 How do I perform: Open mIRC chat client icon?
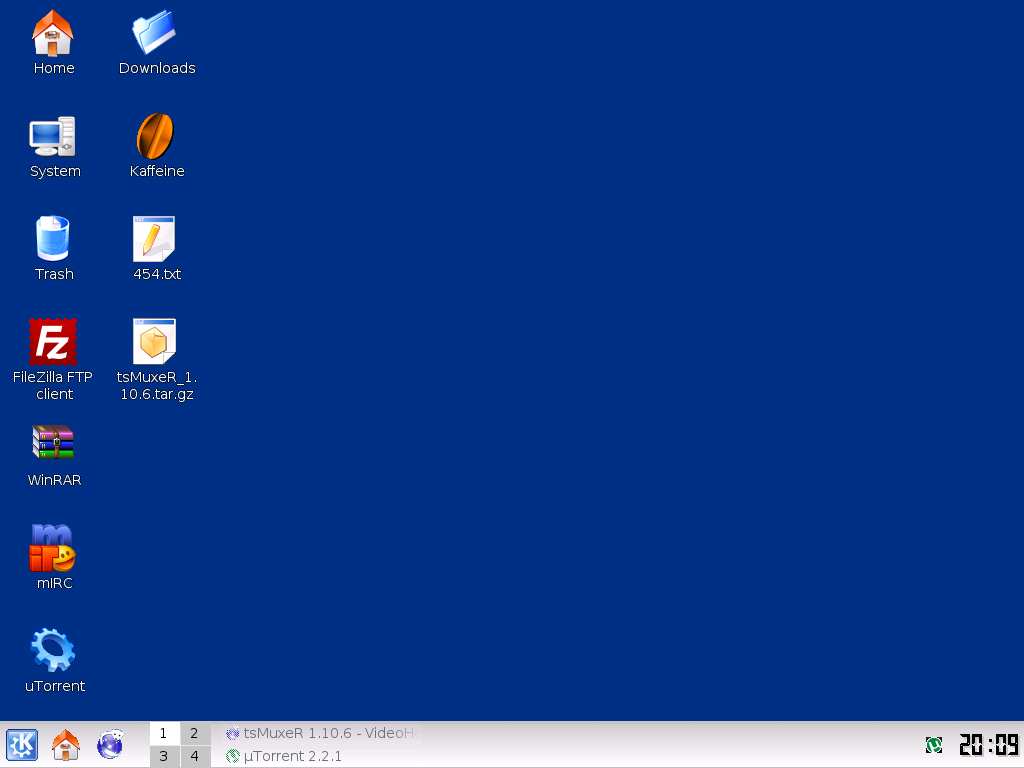point(53,548)
